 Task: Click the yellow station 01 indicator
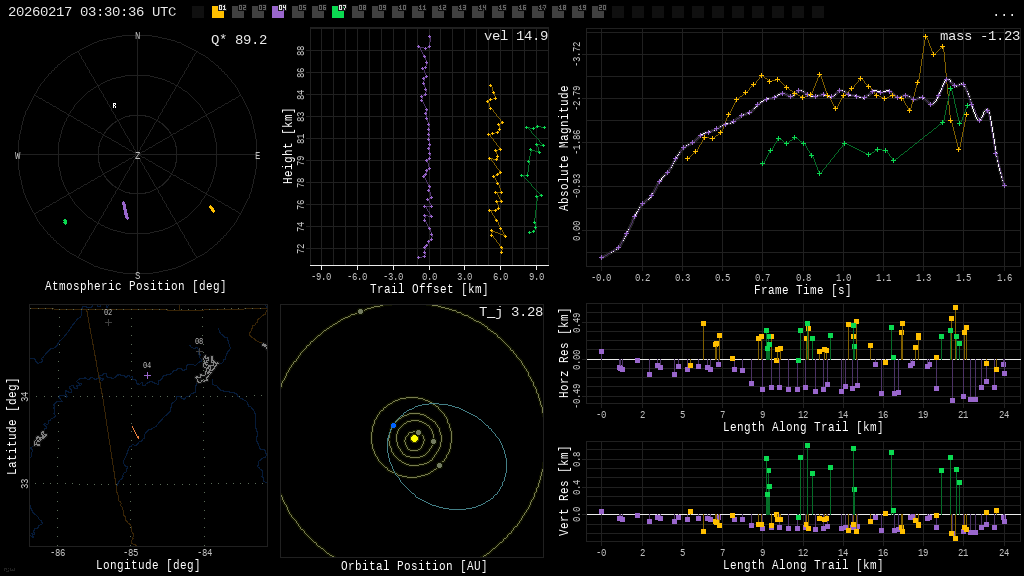218,12
